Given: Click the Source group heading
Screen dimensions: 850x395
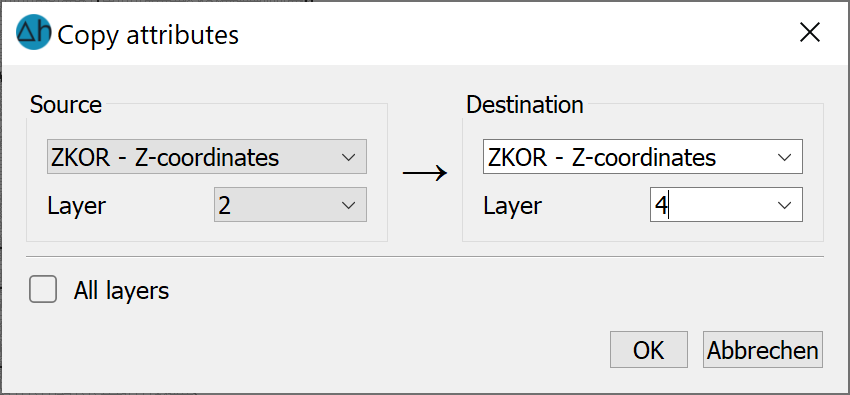Looking at the screenshot, I should point(66,105).
